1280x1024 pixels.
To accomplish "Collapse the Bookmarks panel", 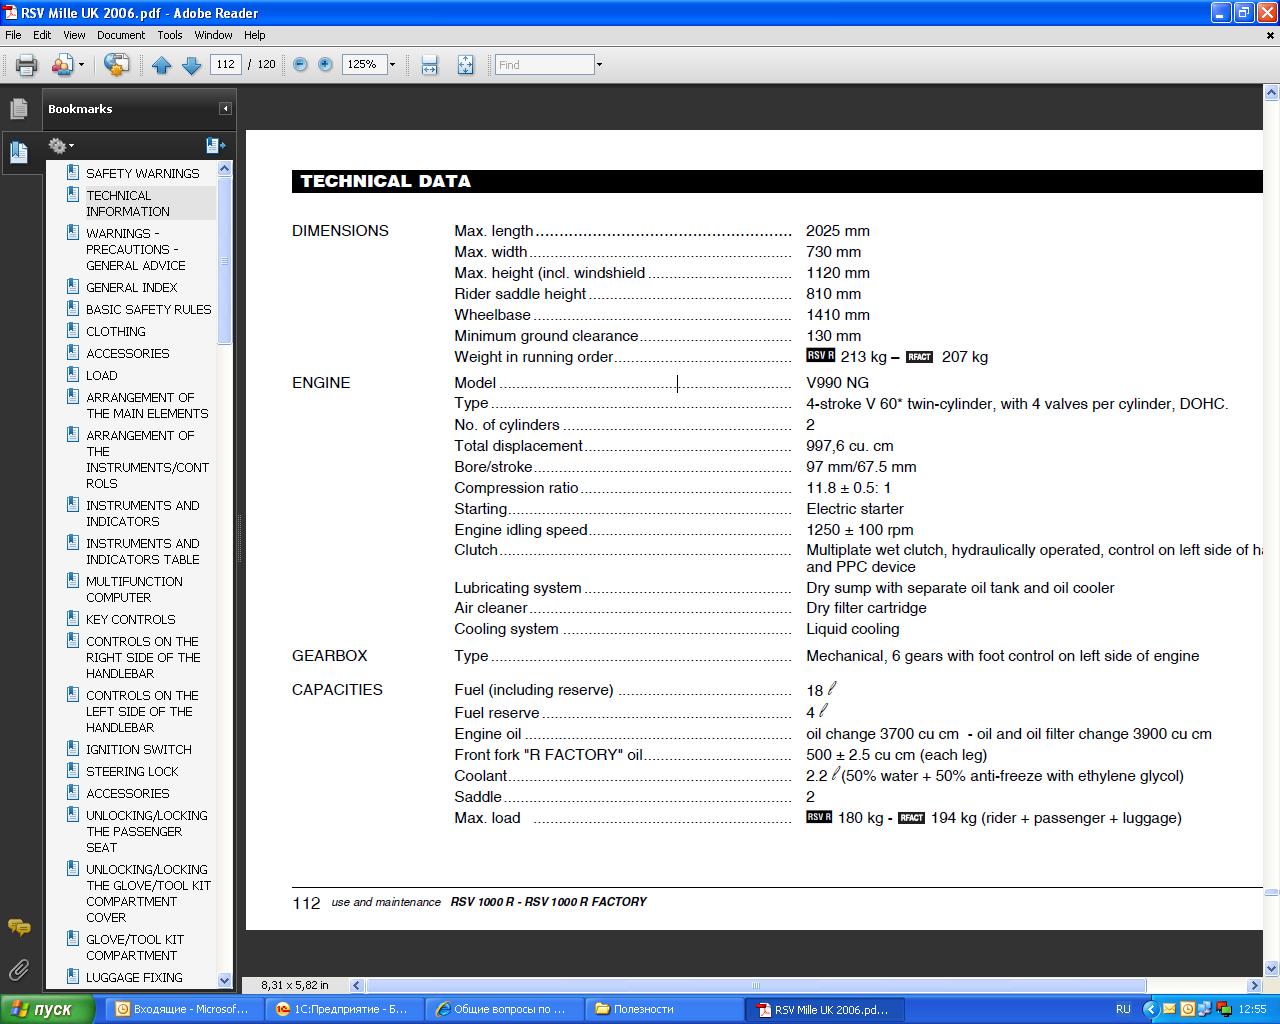I will click(x=225, y=109).
